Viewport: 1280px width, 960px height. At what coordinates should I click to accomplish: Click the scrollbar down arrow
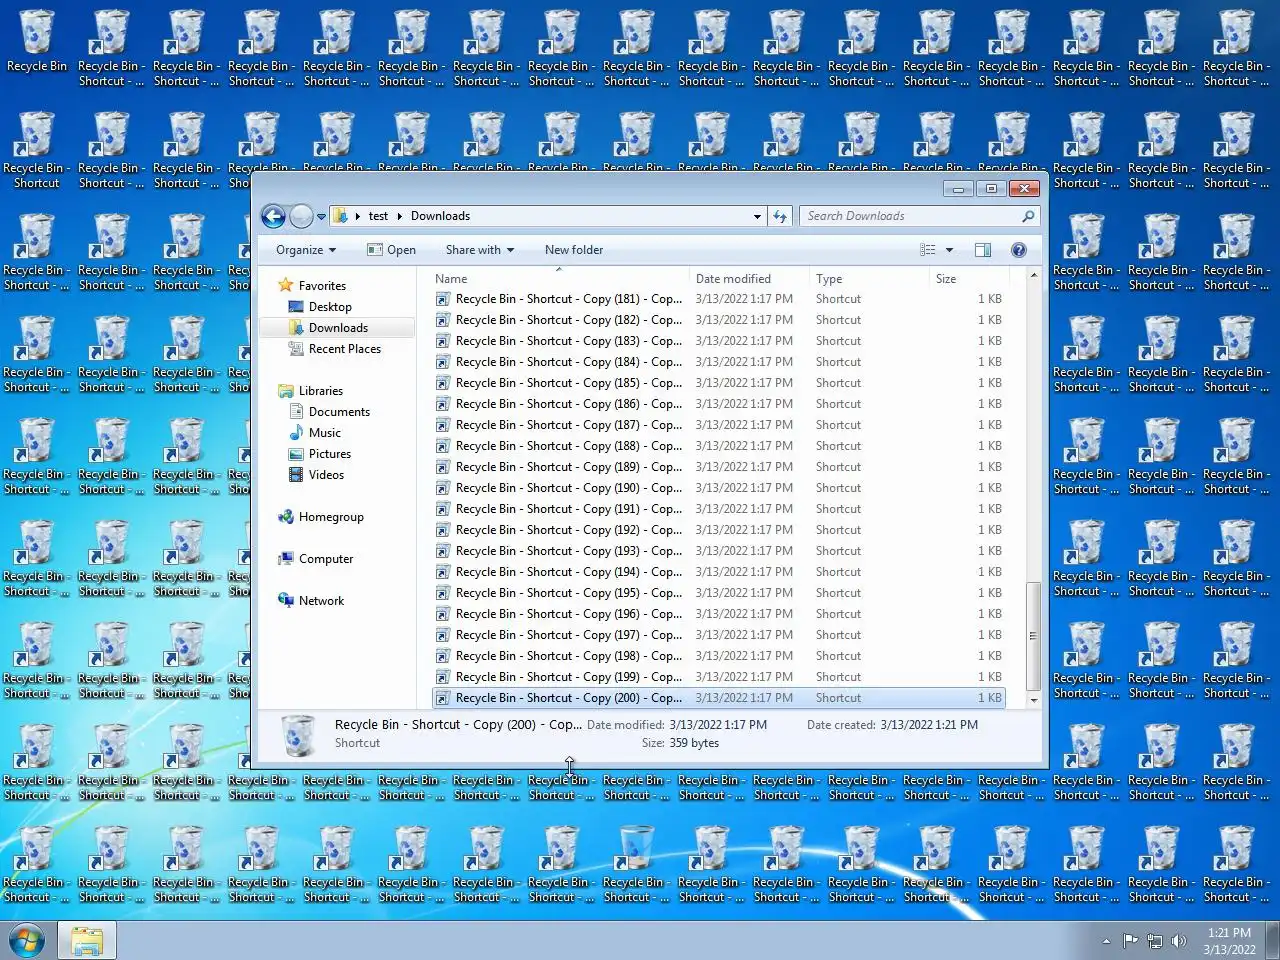pyautogui.click(x=1033, y=701)
